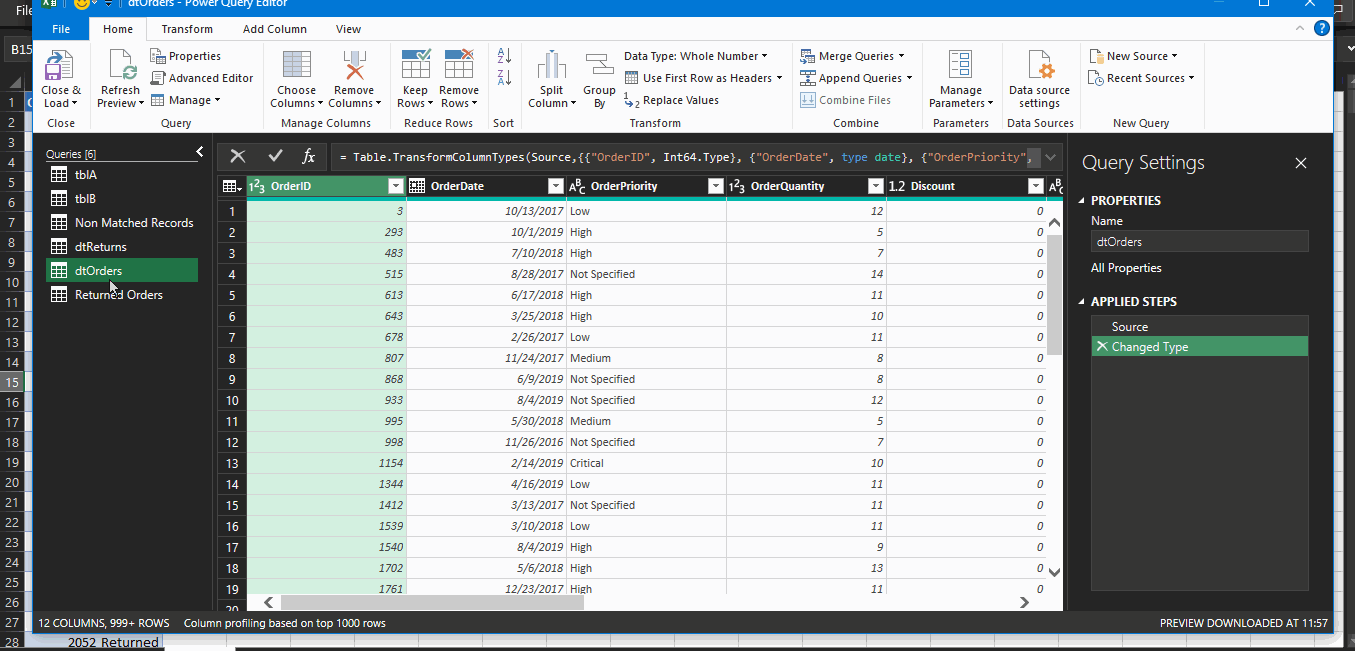Click Replace Values
The height and width of the screenshot is (651, 1355).
[x=671, y=100]
